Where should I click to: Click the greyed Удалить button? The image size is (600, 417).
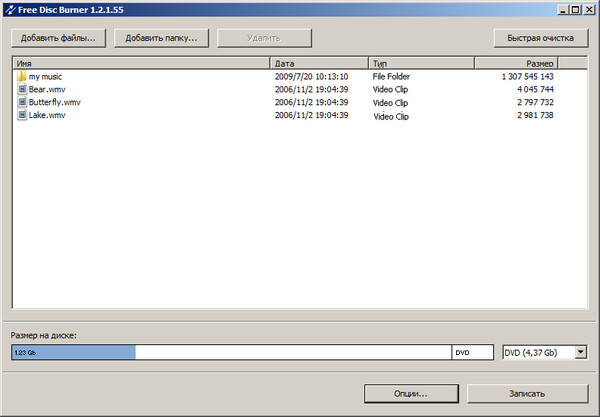[x=264, y=38]
